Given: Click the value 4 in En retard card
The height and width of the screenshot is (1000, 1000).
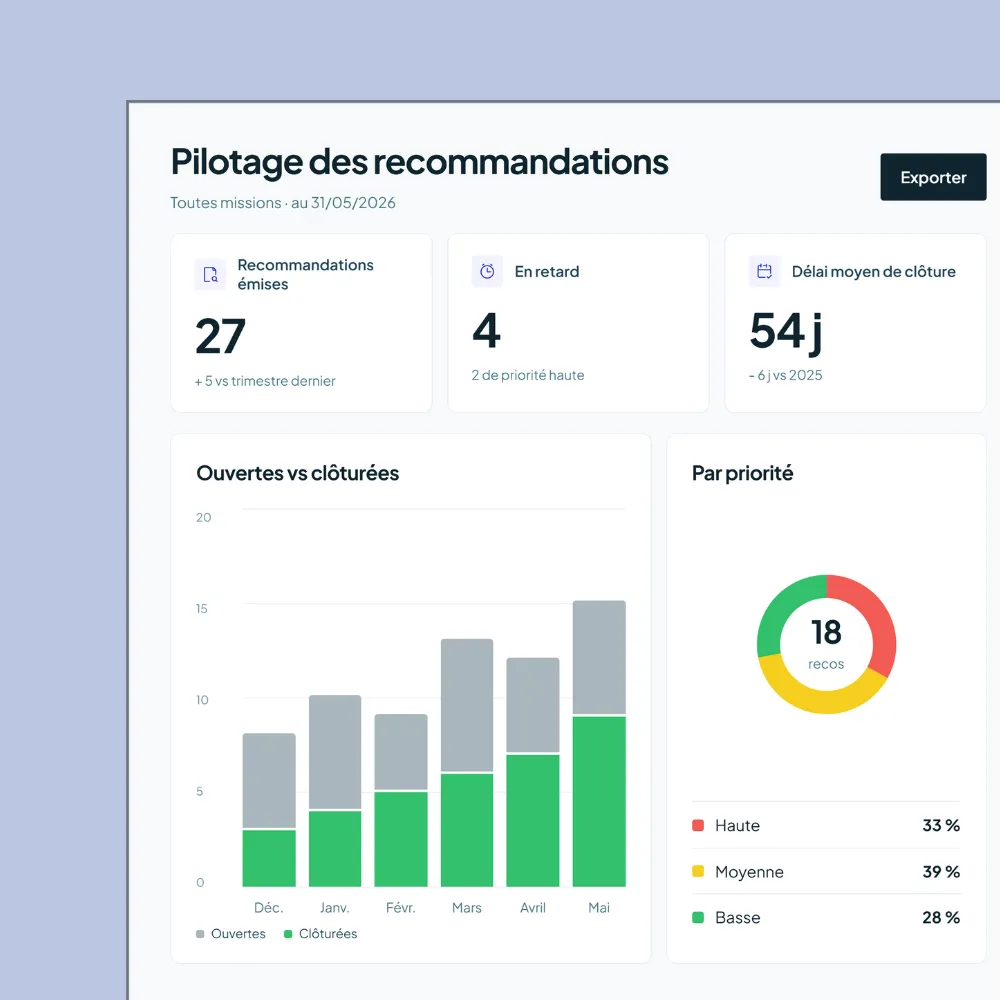Looking at the screenshot, I should click(487, 330).
